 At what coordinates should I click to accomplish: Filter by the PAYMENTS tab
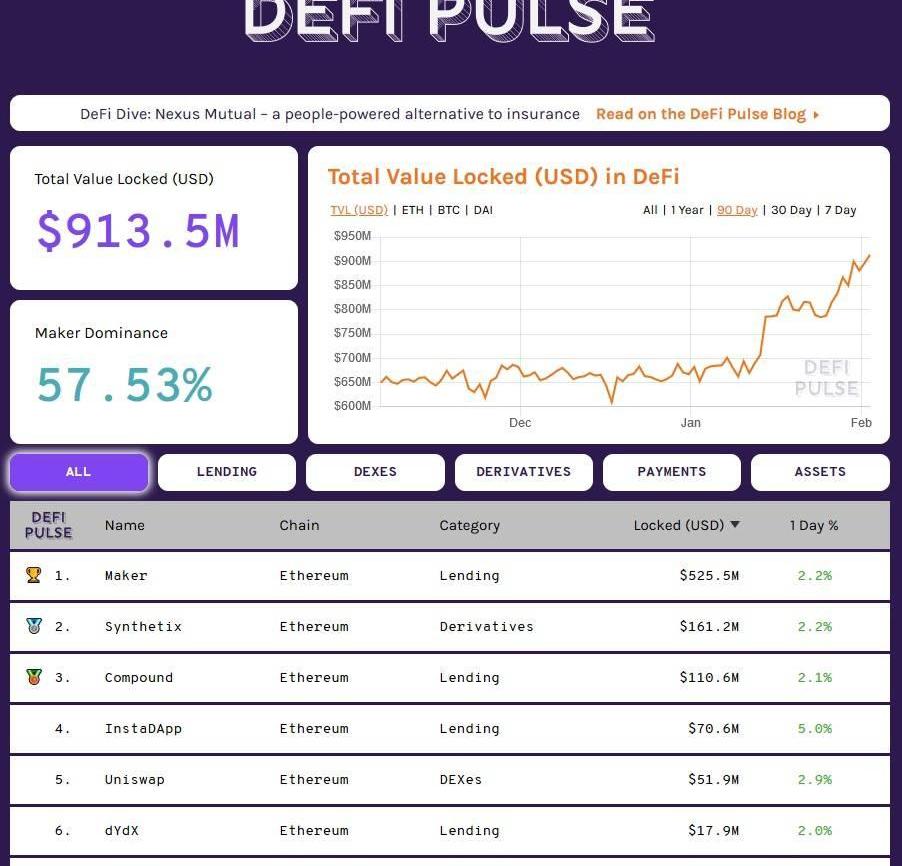pos(671,472)
